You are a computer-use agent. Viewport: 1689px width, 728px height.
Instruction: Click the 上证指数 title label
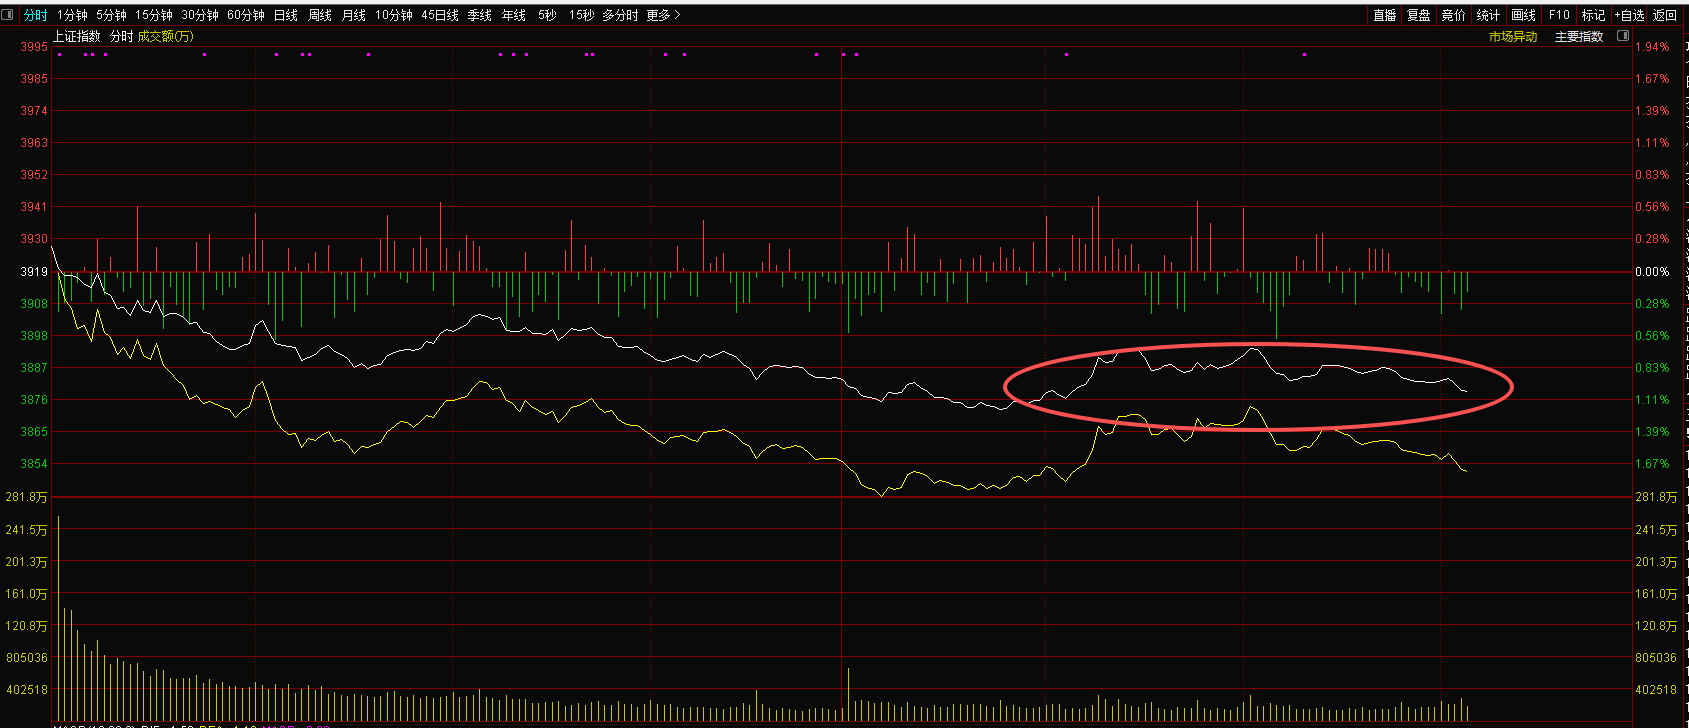click(x=77, y=36)
